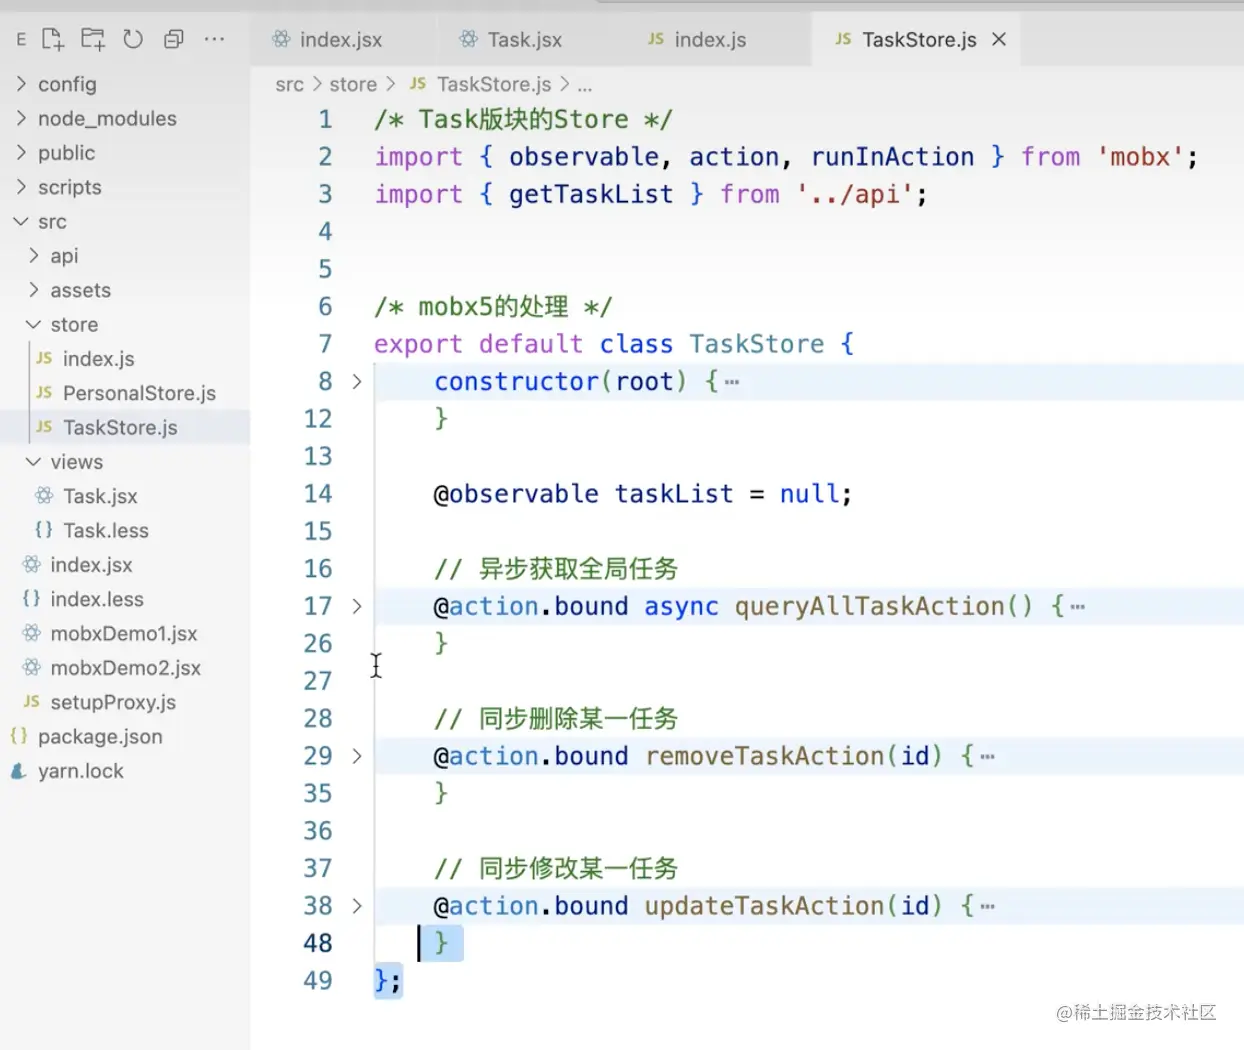1244x1050 pixels.
Task: Click line number 49 in the gutter
Action: tap(318, 981)
